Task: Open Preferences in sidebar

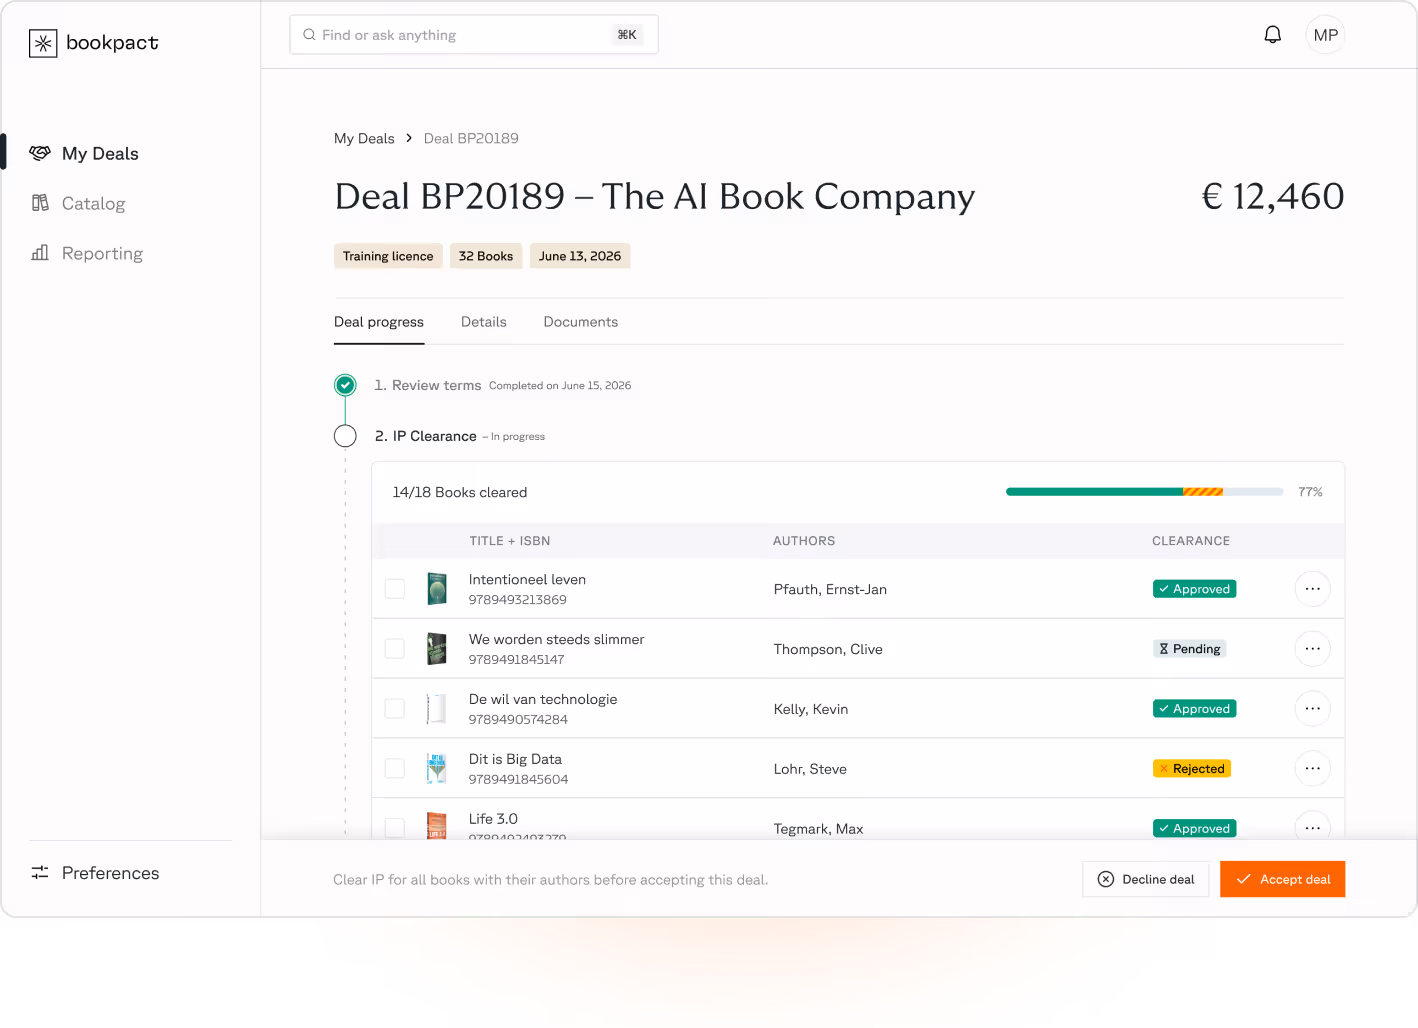Action: point(110,873)
